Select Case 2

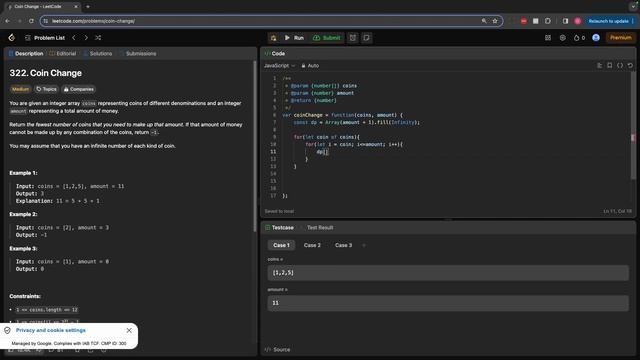(312, 245)
